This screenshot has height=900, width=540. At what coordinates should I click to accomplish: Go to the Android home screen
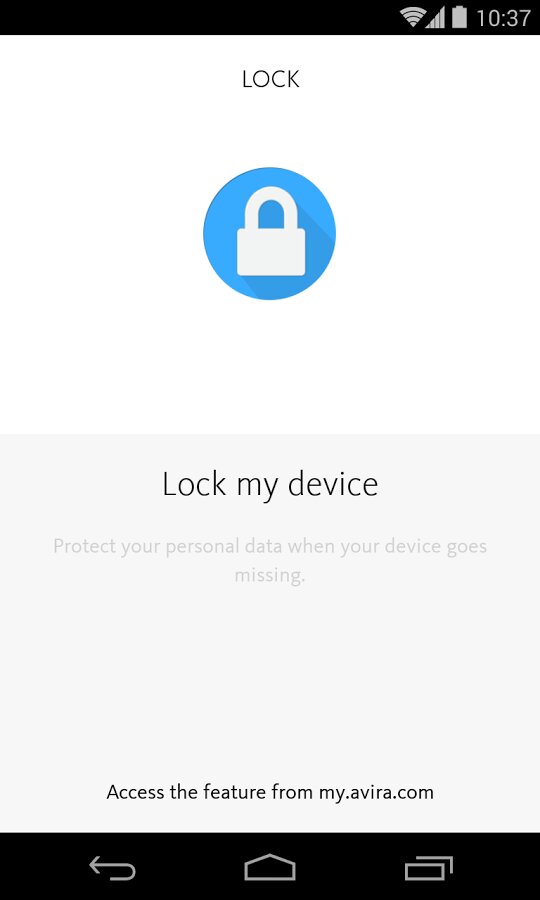click(x=270, y=867)
